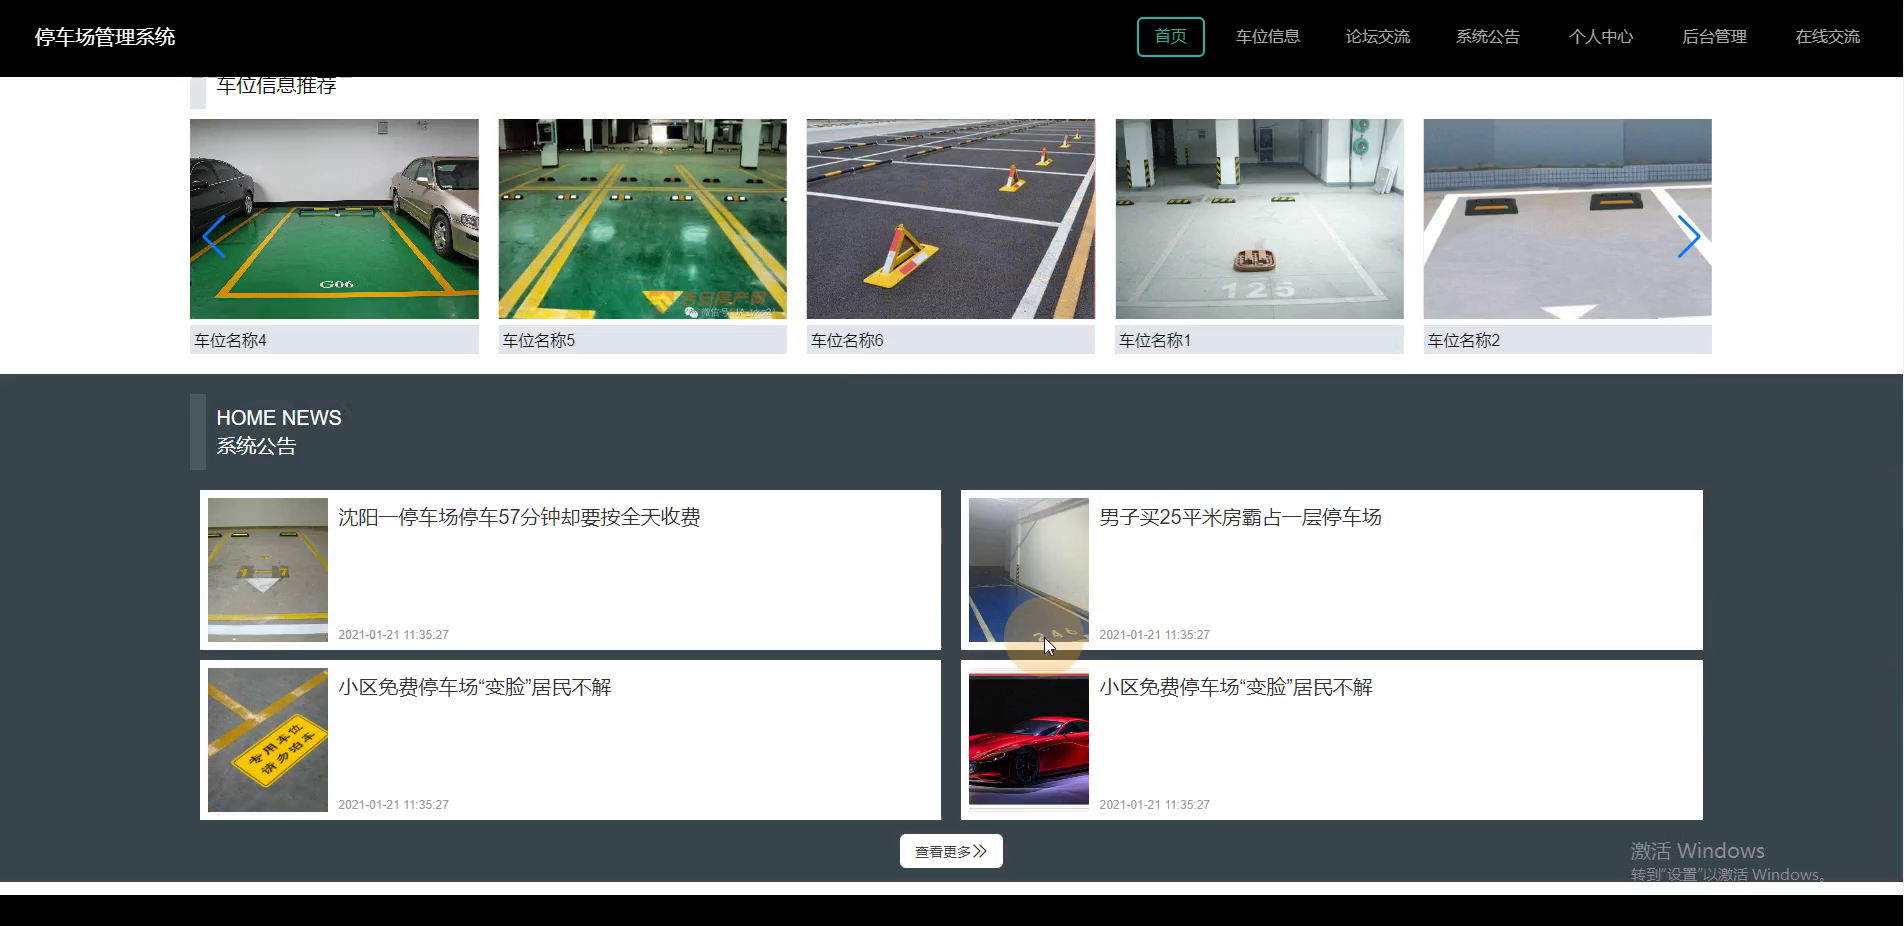Open parking spot photo for 车位名称5
The image size is (1904, 926).
[642, 219]
